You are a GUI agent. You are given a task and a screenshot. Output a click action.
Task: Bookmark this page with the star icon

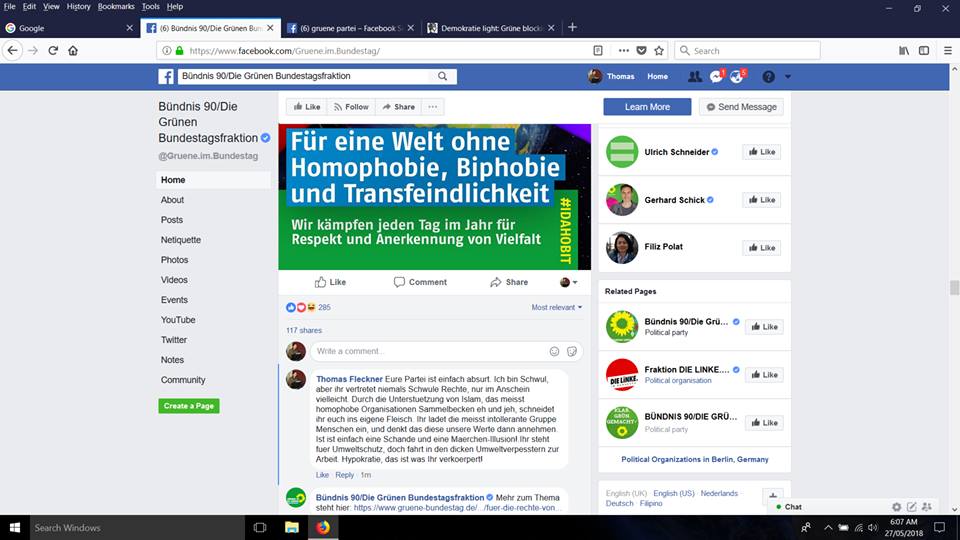pyautogui.click(x=659, y=51)
